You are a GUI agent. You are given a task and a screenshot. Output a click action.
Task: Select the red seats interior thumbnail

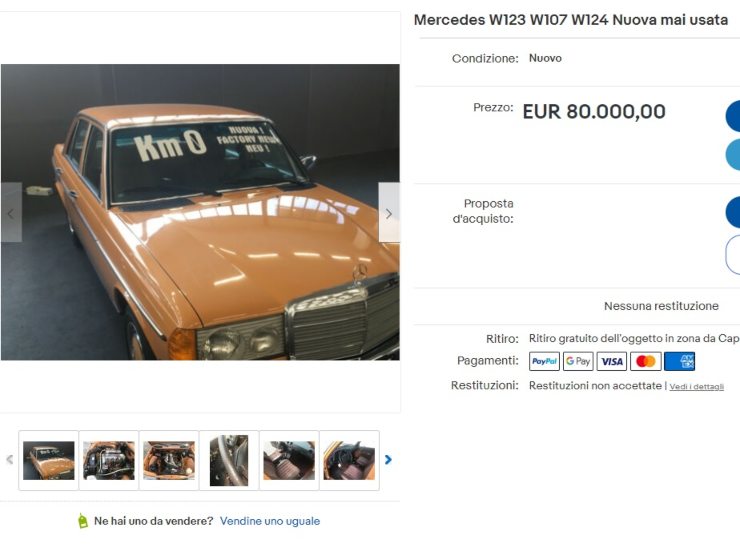tap(289, 460)
